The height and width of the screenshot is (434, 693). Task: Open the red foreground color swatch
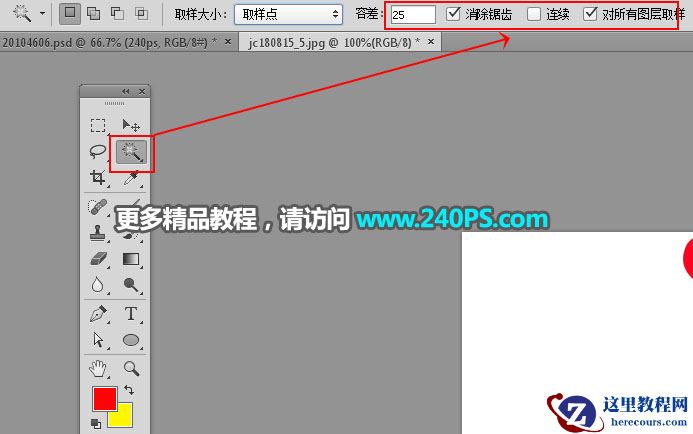pos(105,399)
